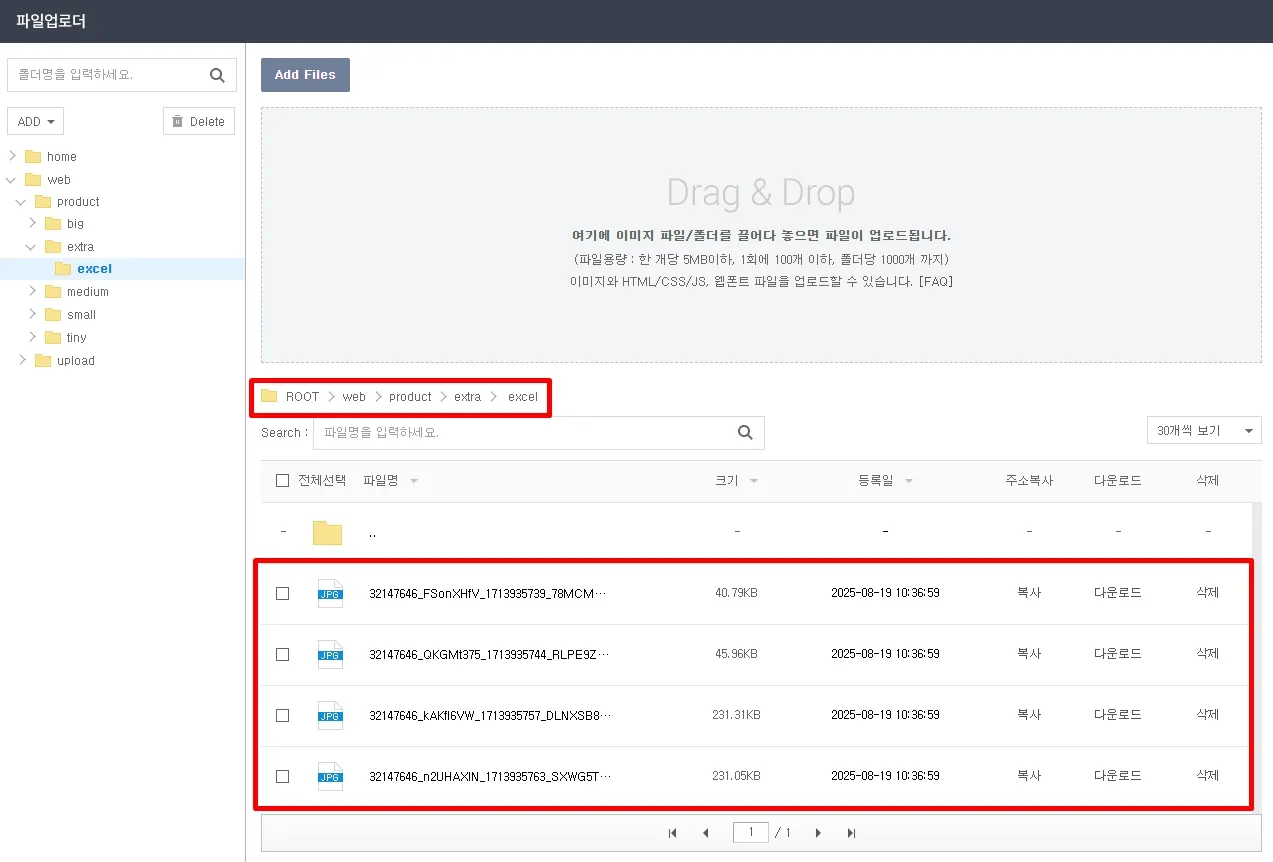The height and width of the screenshot is (862, 1273).
Task: Click web in the breadcrumb
Action: (354, 397)
